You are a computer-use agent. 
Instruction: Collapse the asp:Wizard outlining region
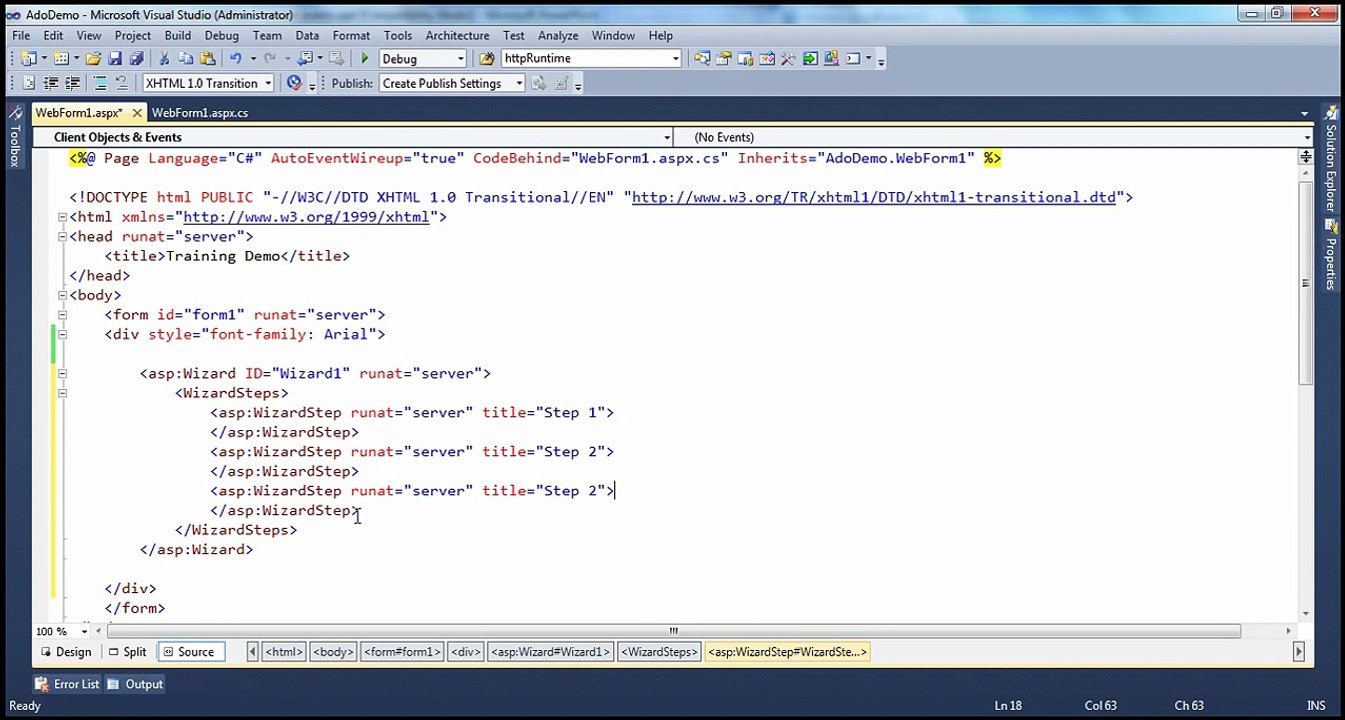[62, 374]
